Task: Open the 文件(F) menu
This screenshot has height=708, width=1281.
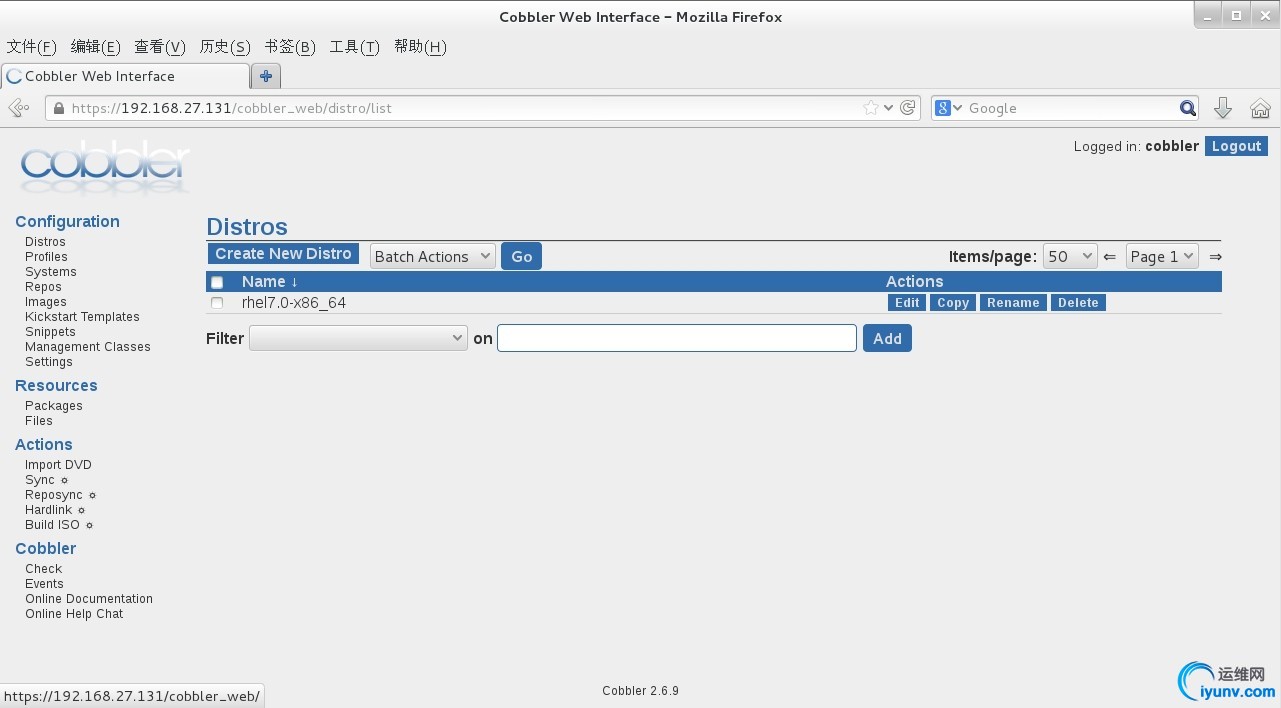Action: [32, 47]
